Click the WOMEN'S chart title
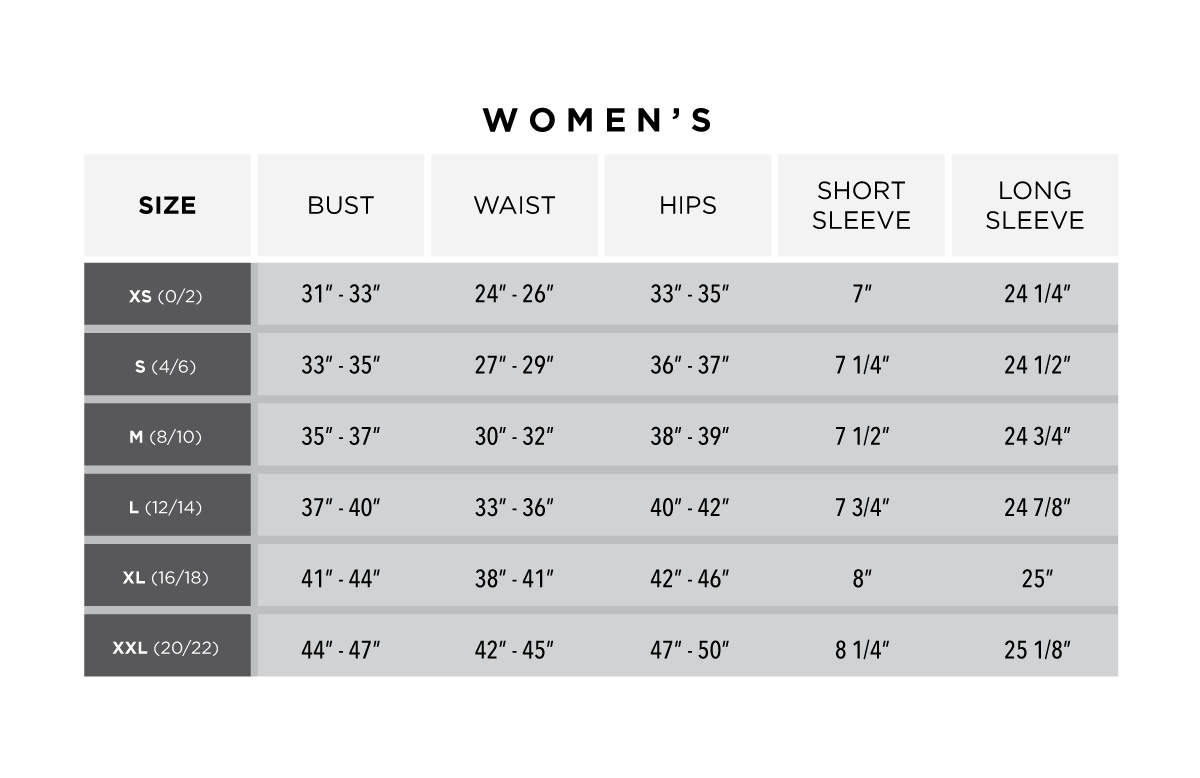The width and height of the screenshot is (1200, 778). coord(598,120)
